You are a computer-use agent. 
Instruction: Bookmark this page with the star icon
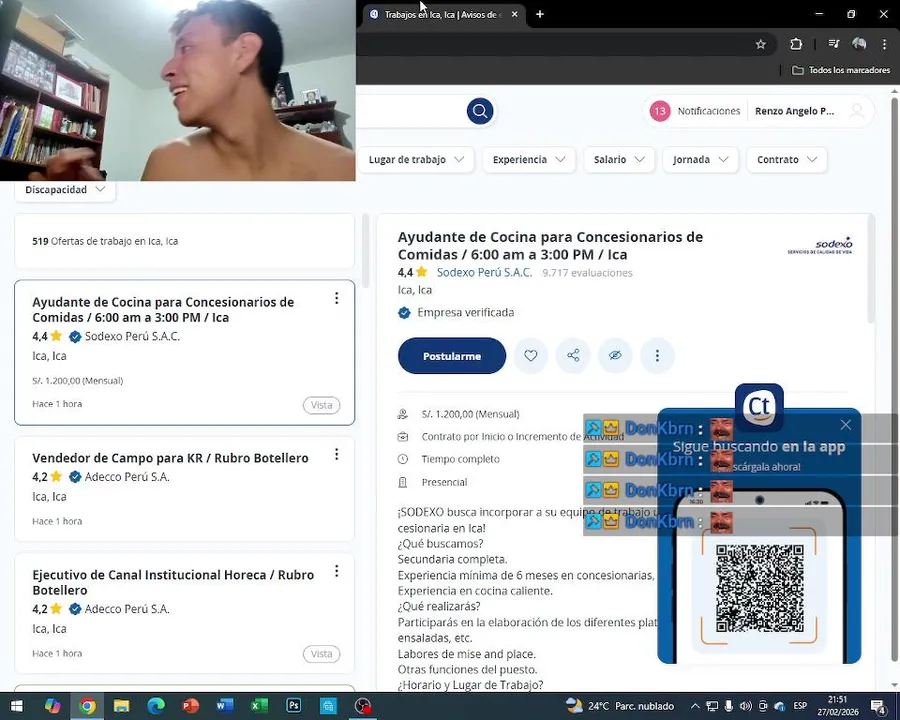coord(761,44)
